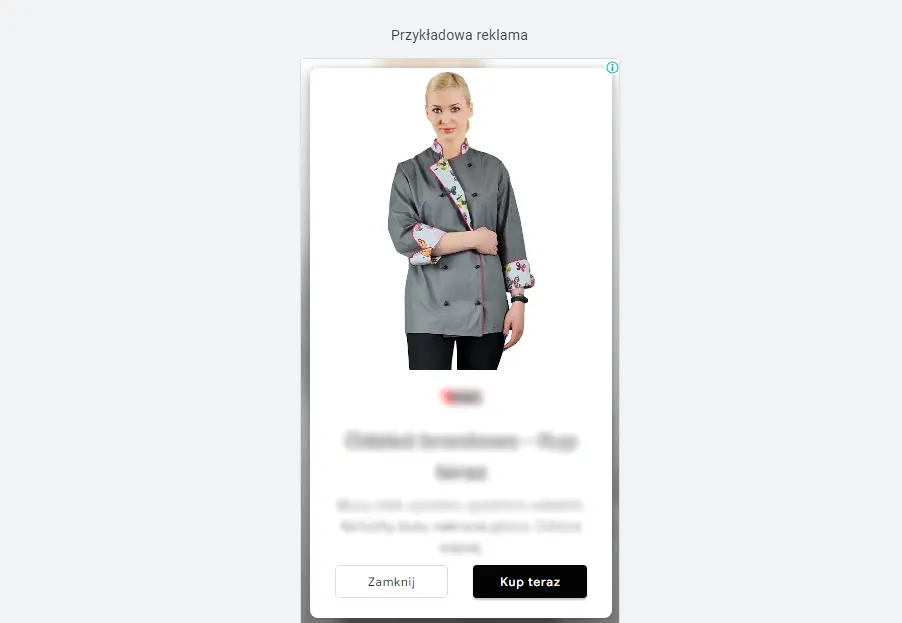The image size is (902, 623).
Task: Click the second line of the blurred headline
Action: click(461, 472)
